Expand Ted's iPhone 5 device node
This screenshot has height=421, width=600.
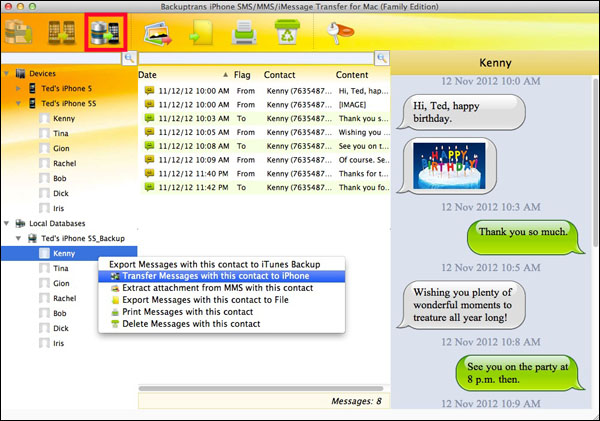tap(18, 88)
